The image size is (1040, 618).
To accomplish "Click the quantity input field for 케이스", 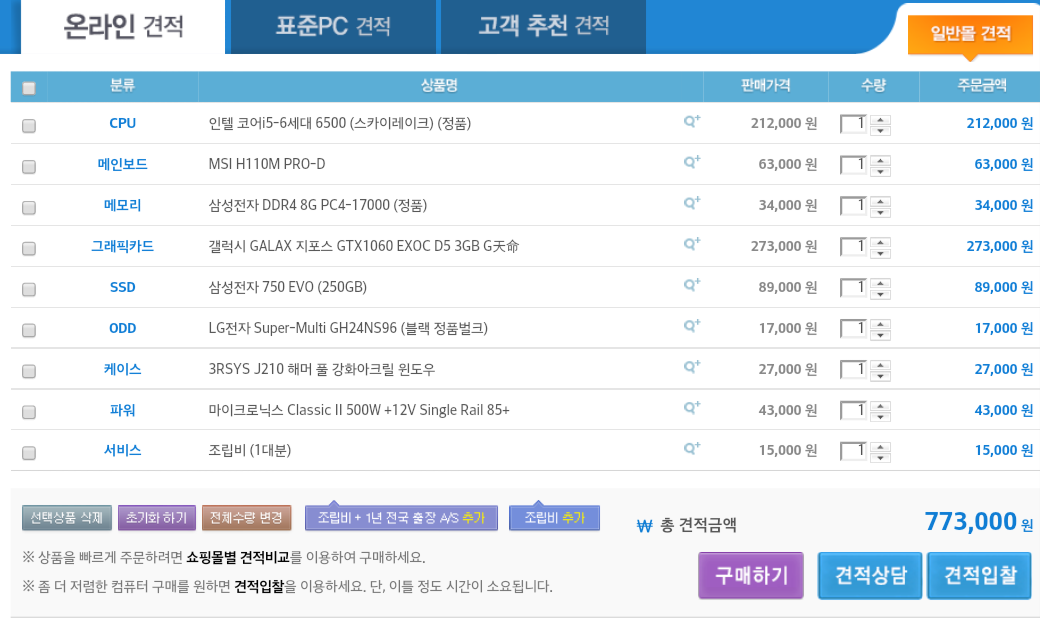I will pos(854,369).
